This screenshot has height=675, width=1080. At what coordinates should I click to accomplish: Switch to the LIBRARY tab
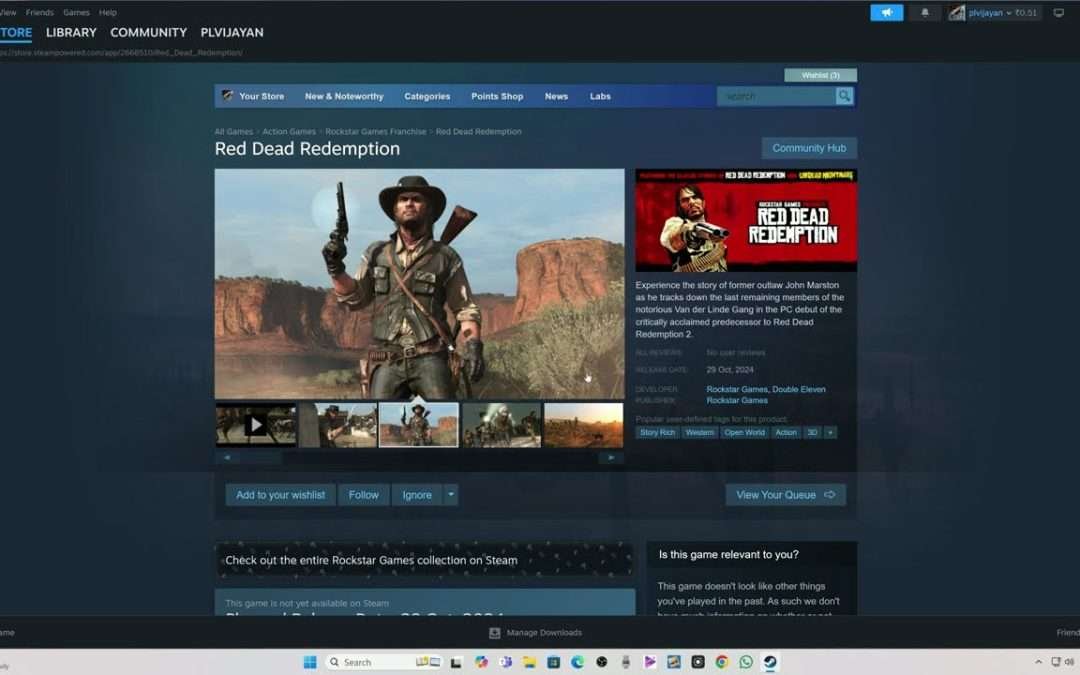click(71, 32)
